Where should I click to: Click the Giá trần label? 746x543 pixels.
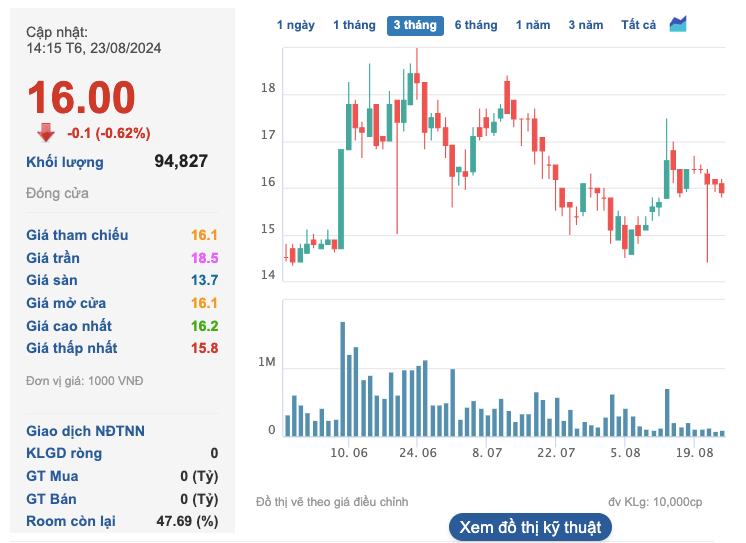53,258
